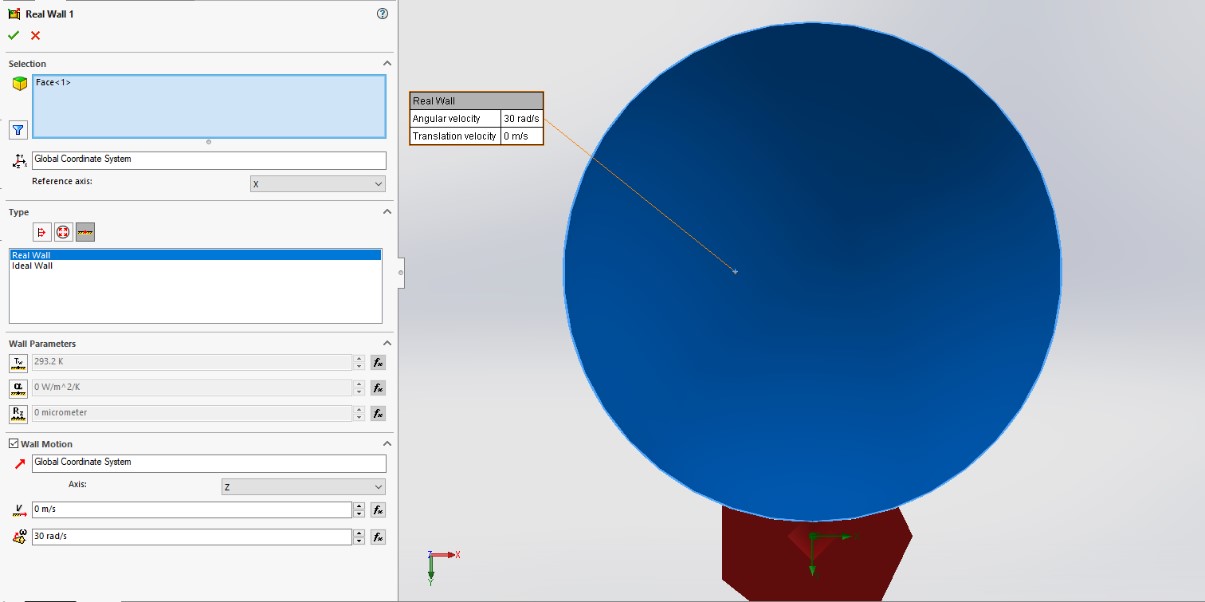Viewport: 1205px width, 602px height.
Task: Select the wall boundary condition type icon
Action: pos(85,232)
